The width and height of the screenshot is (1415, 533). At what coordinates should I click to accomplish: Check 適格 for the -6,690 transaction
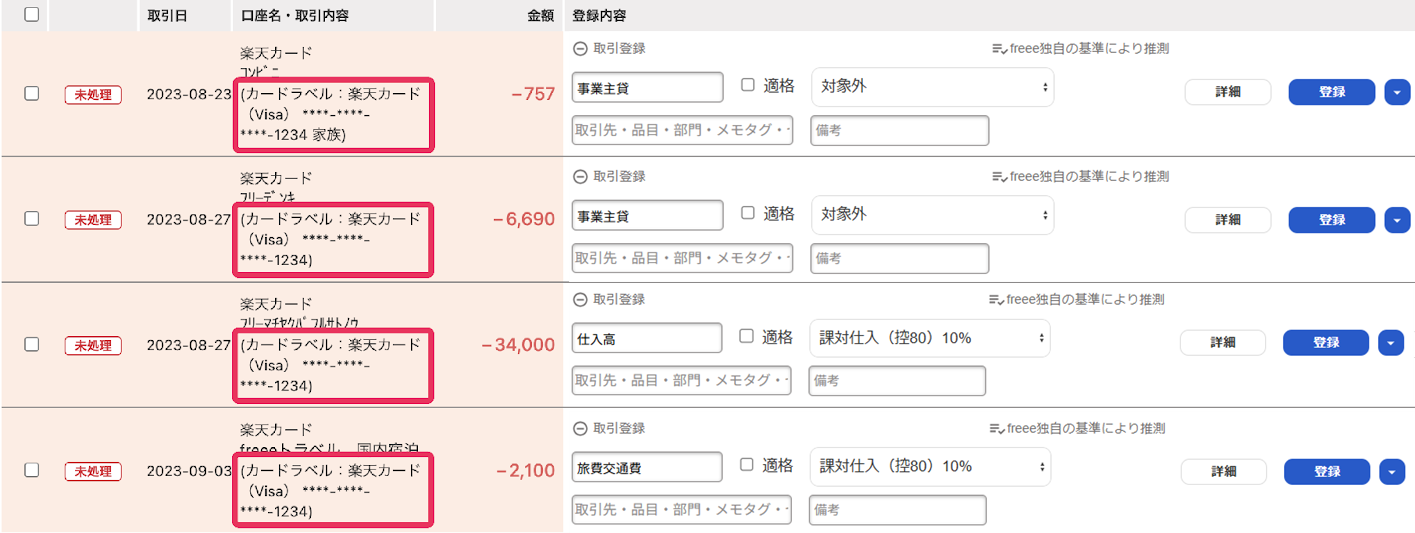(x=748, y=213)
